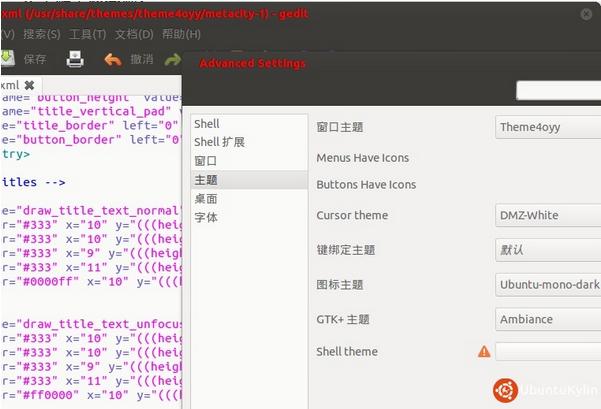This screenshot has width=601, height=409.
Task: Click the 键绑定主题 label
Action: coord(345,250)
